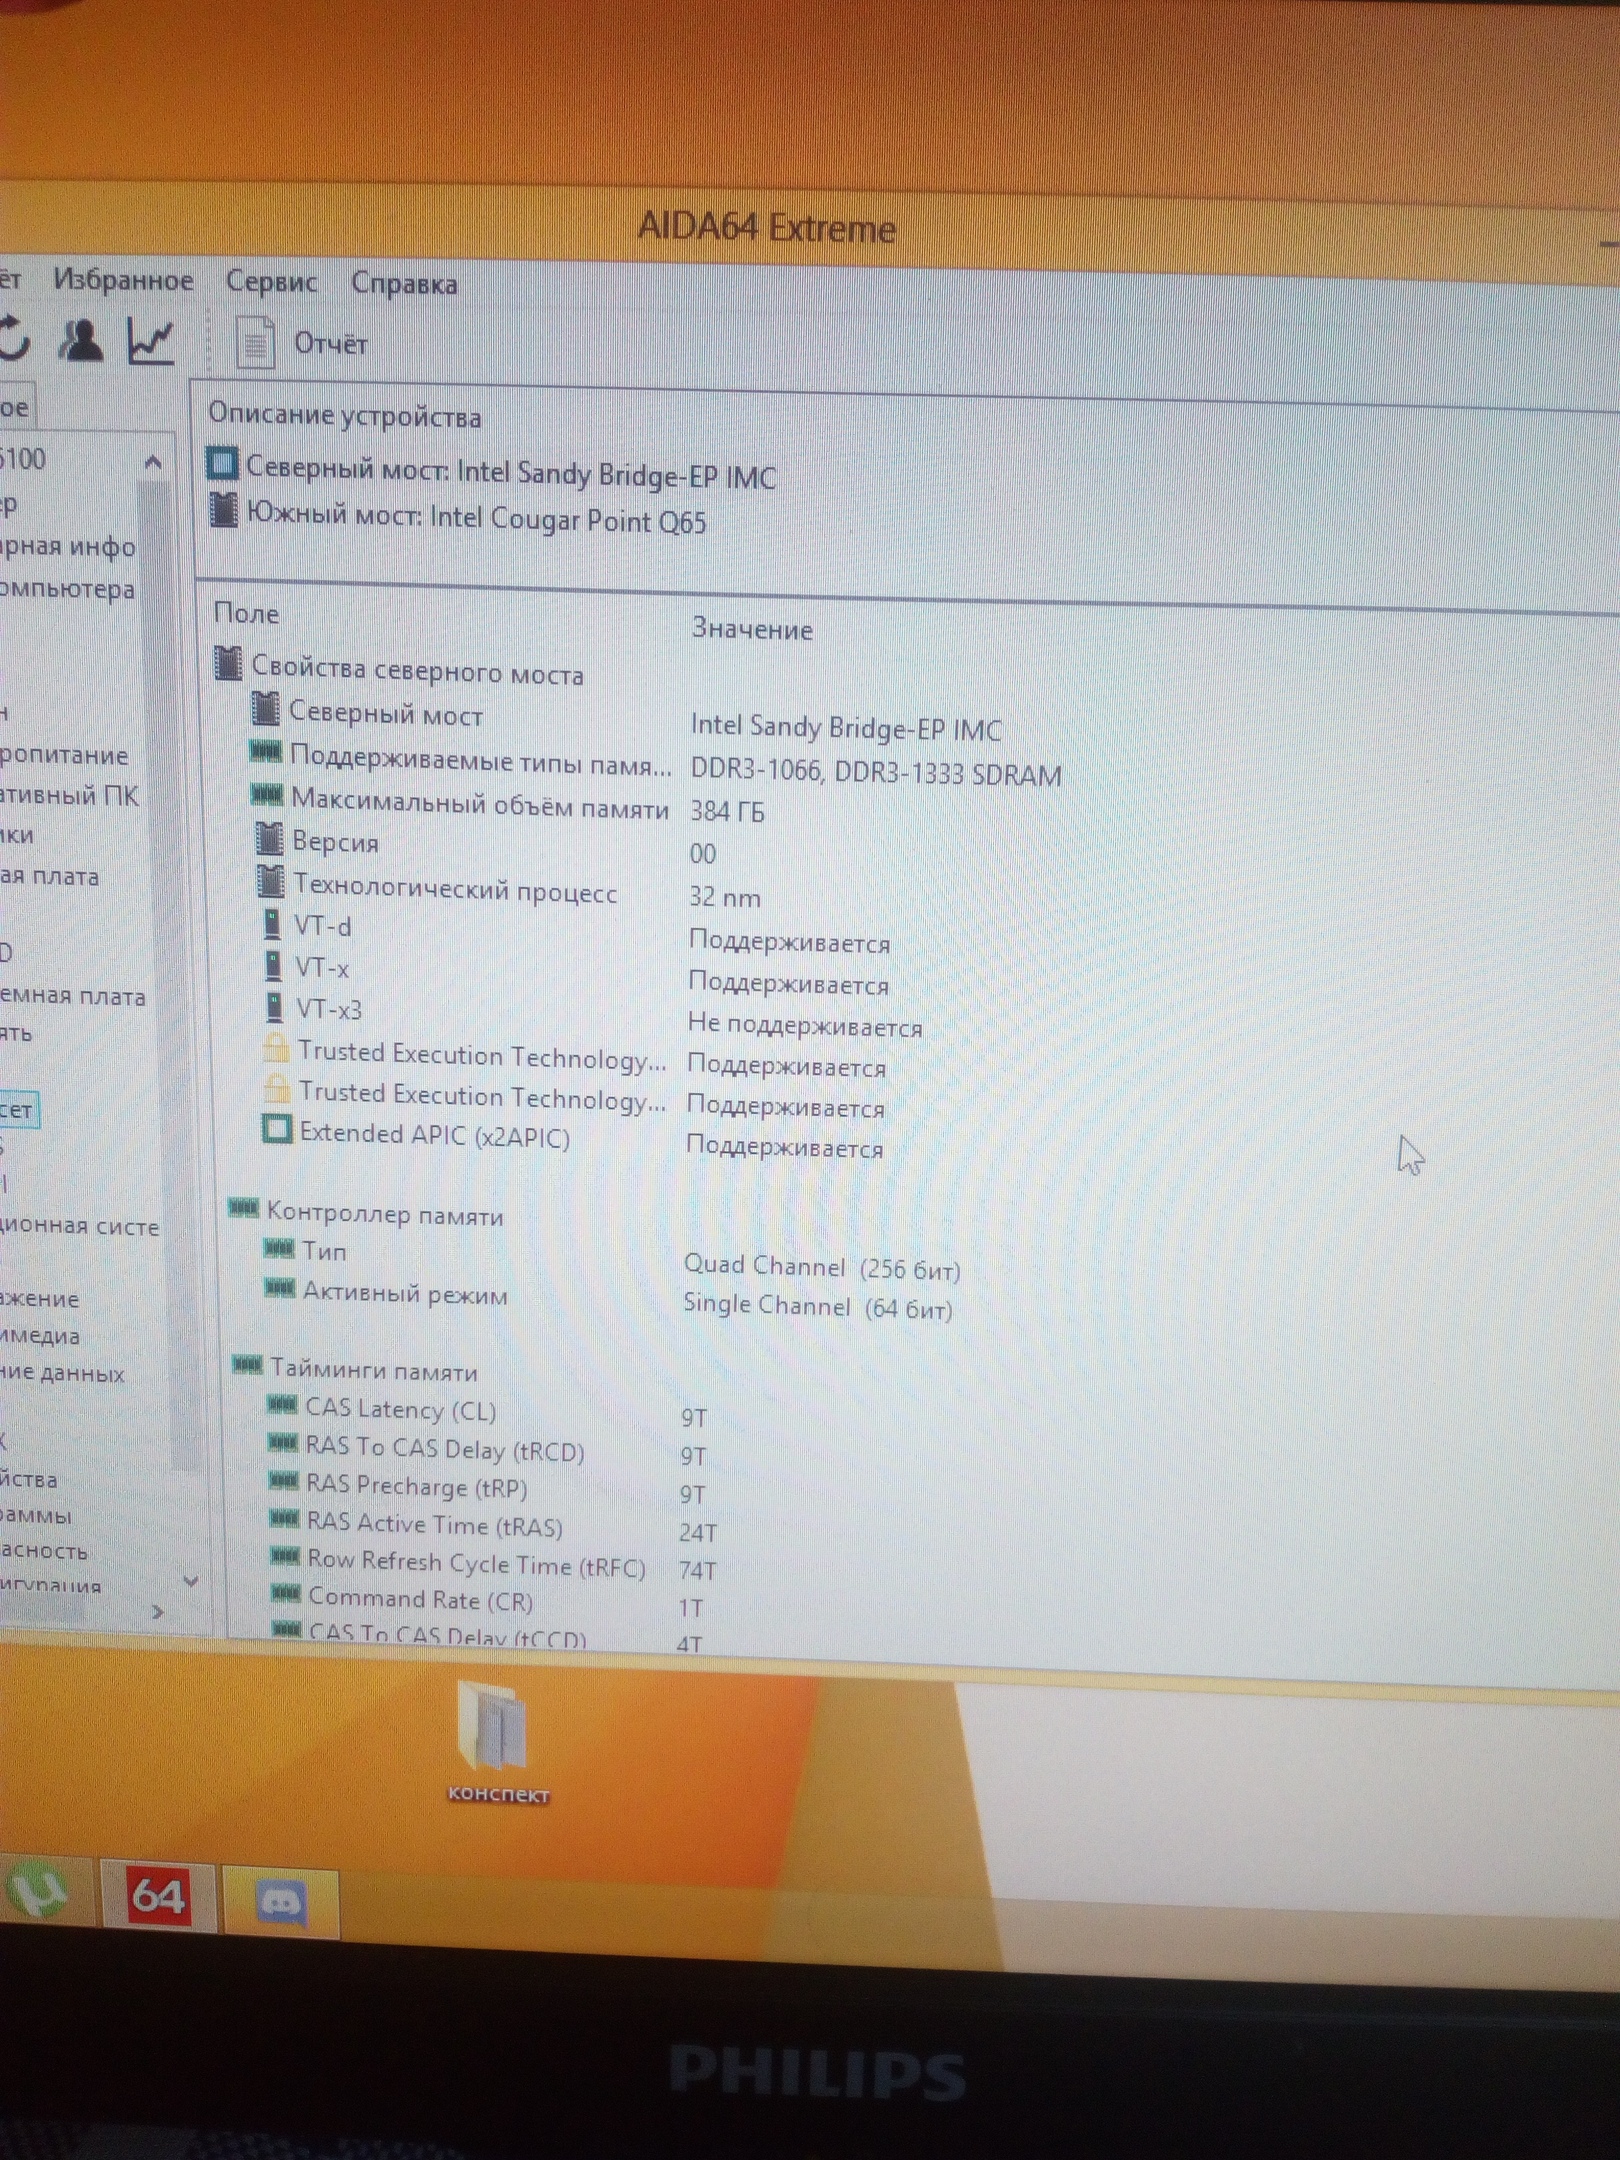Screen dimensions: 1620x2160
Task: Click the AIDA64 taskbar icon
Action: click(157, 1894)
